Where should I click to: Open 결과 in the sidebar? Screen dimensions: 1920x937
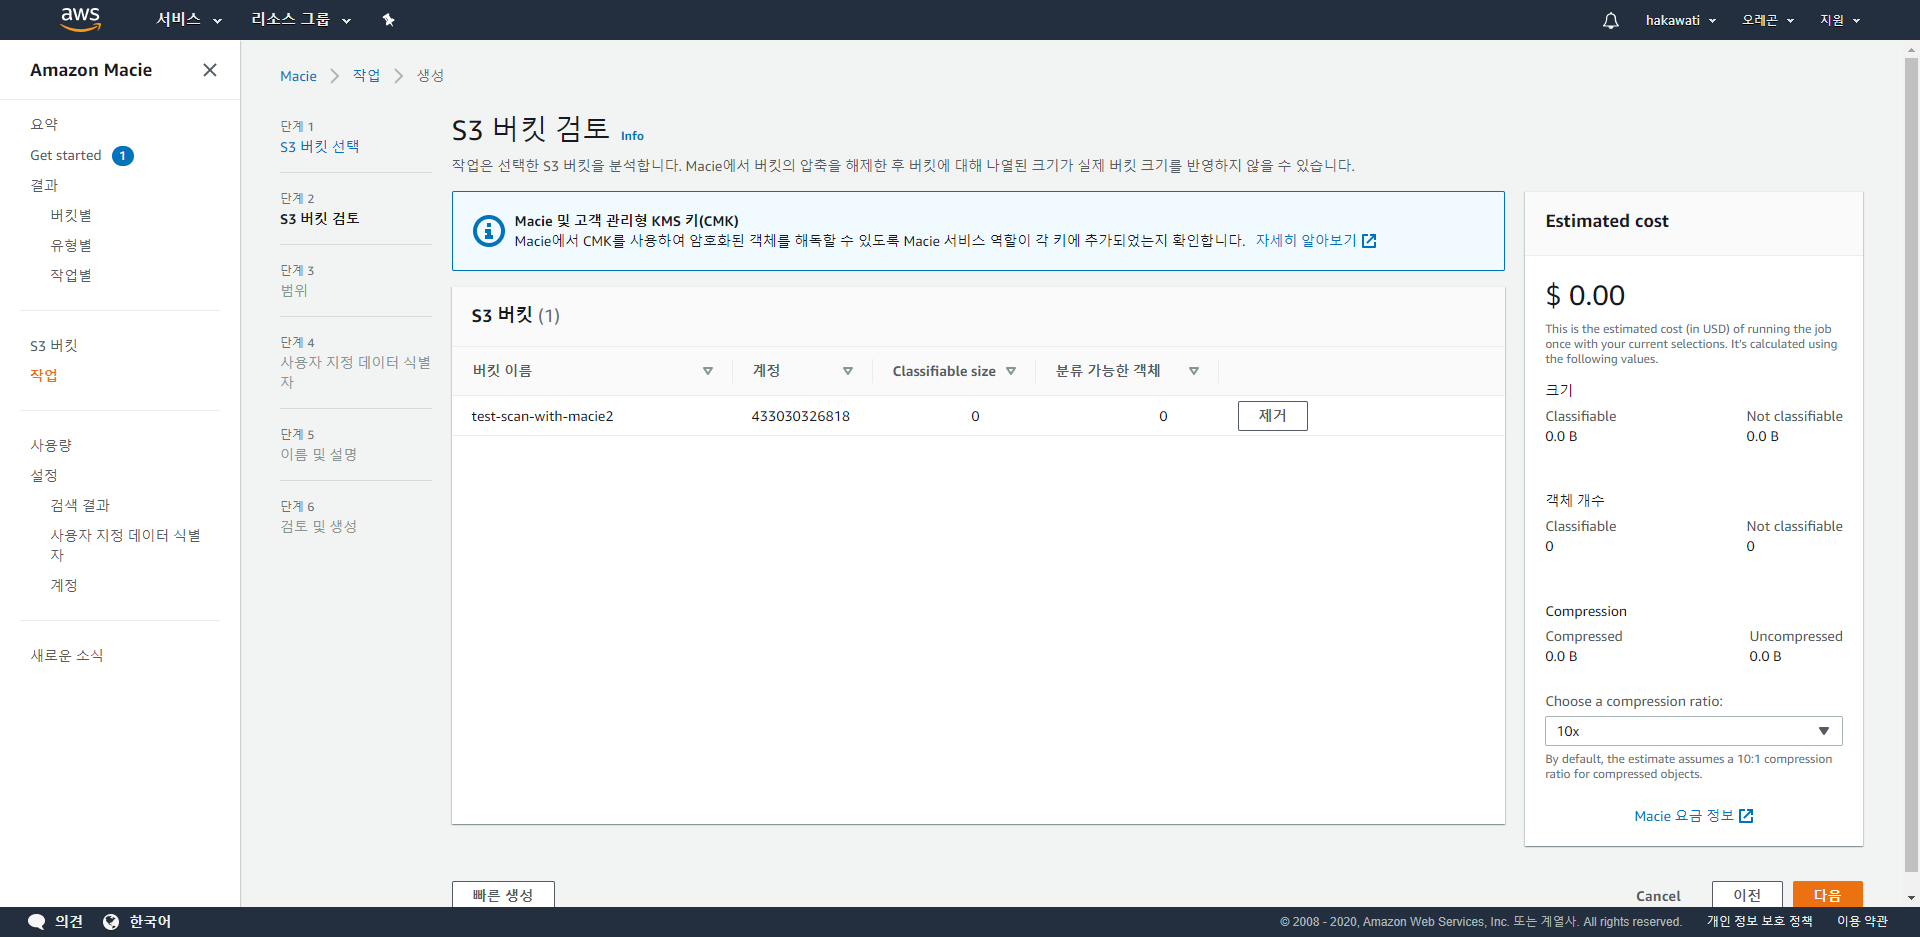tap(44, 185)
